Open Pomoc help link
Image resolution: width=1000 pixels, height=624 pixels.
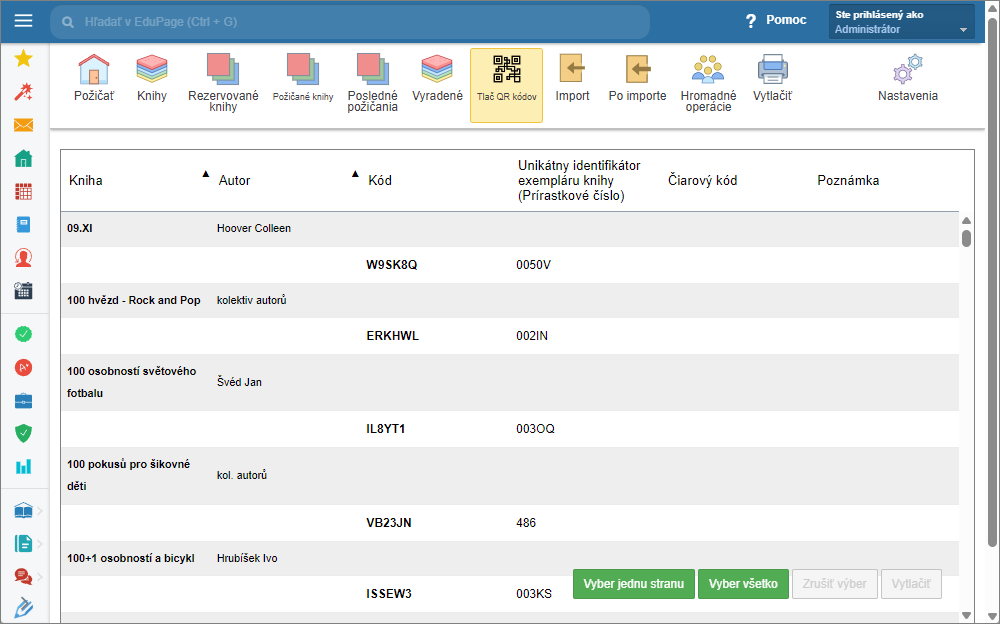tap(776, 20)
